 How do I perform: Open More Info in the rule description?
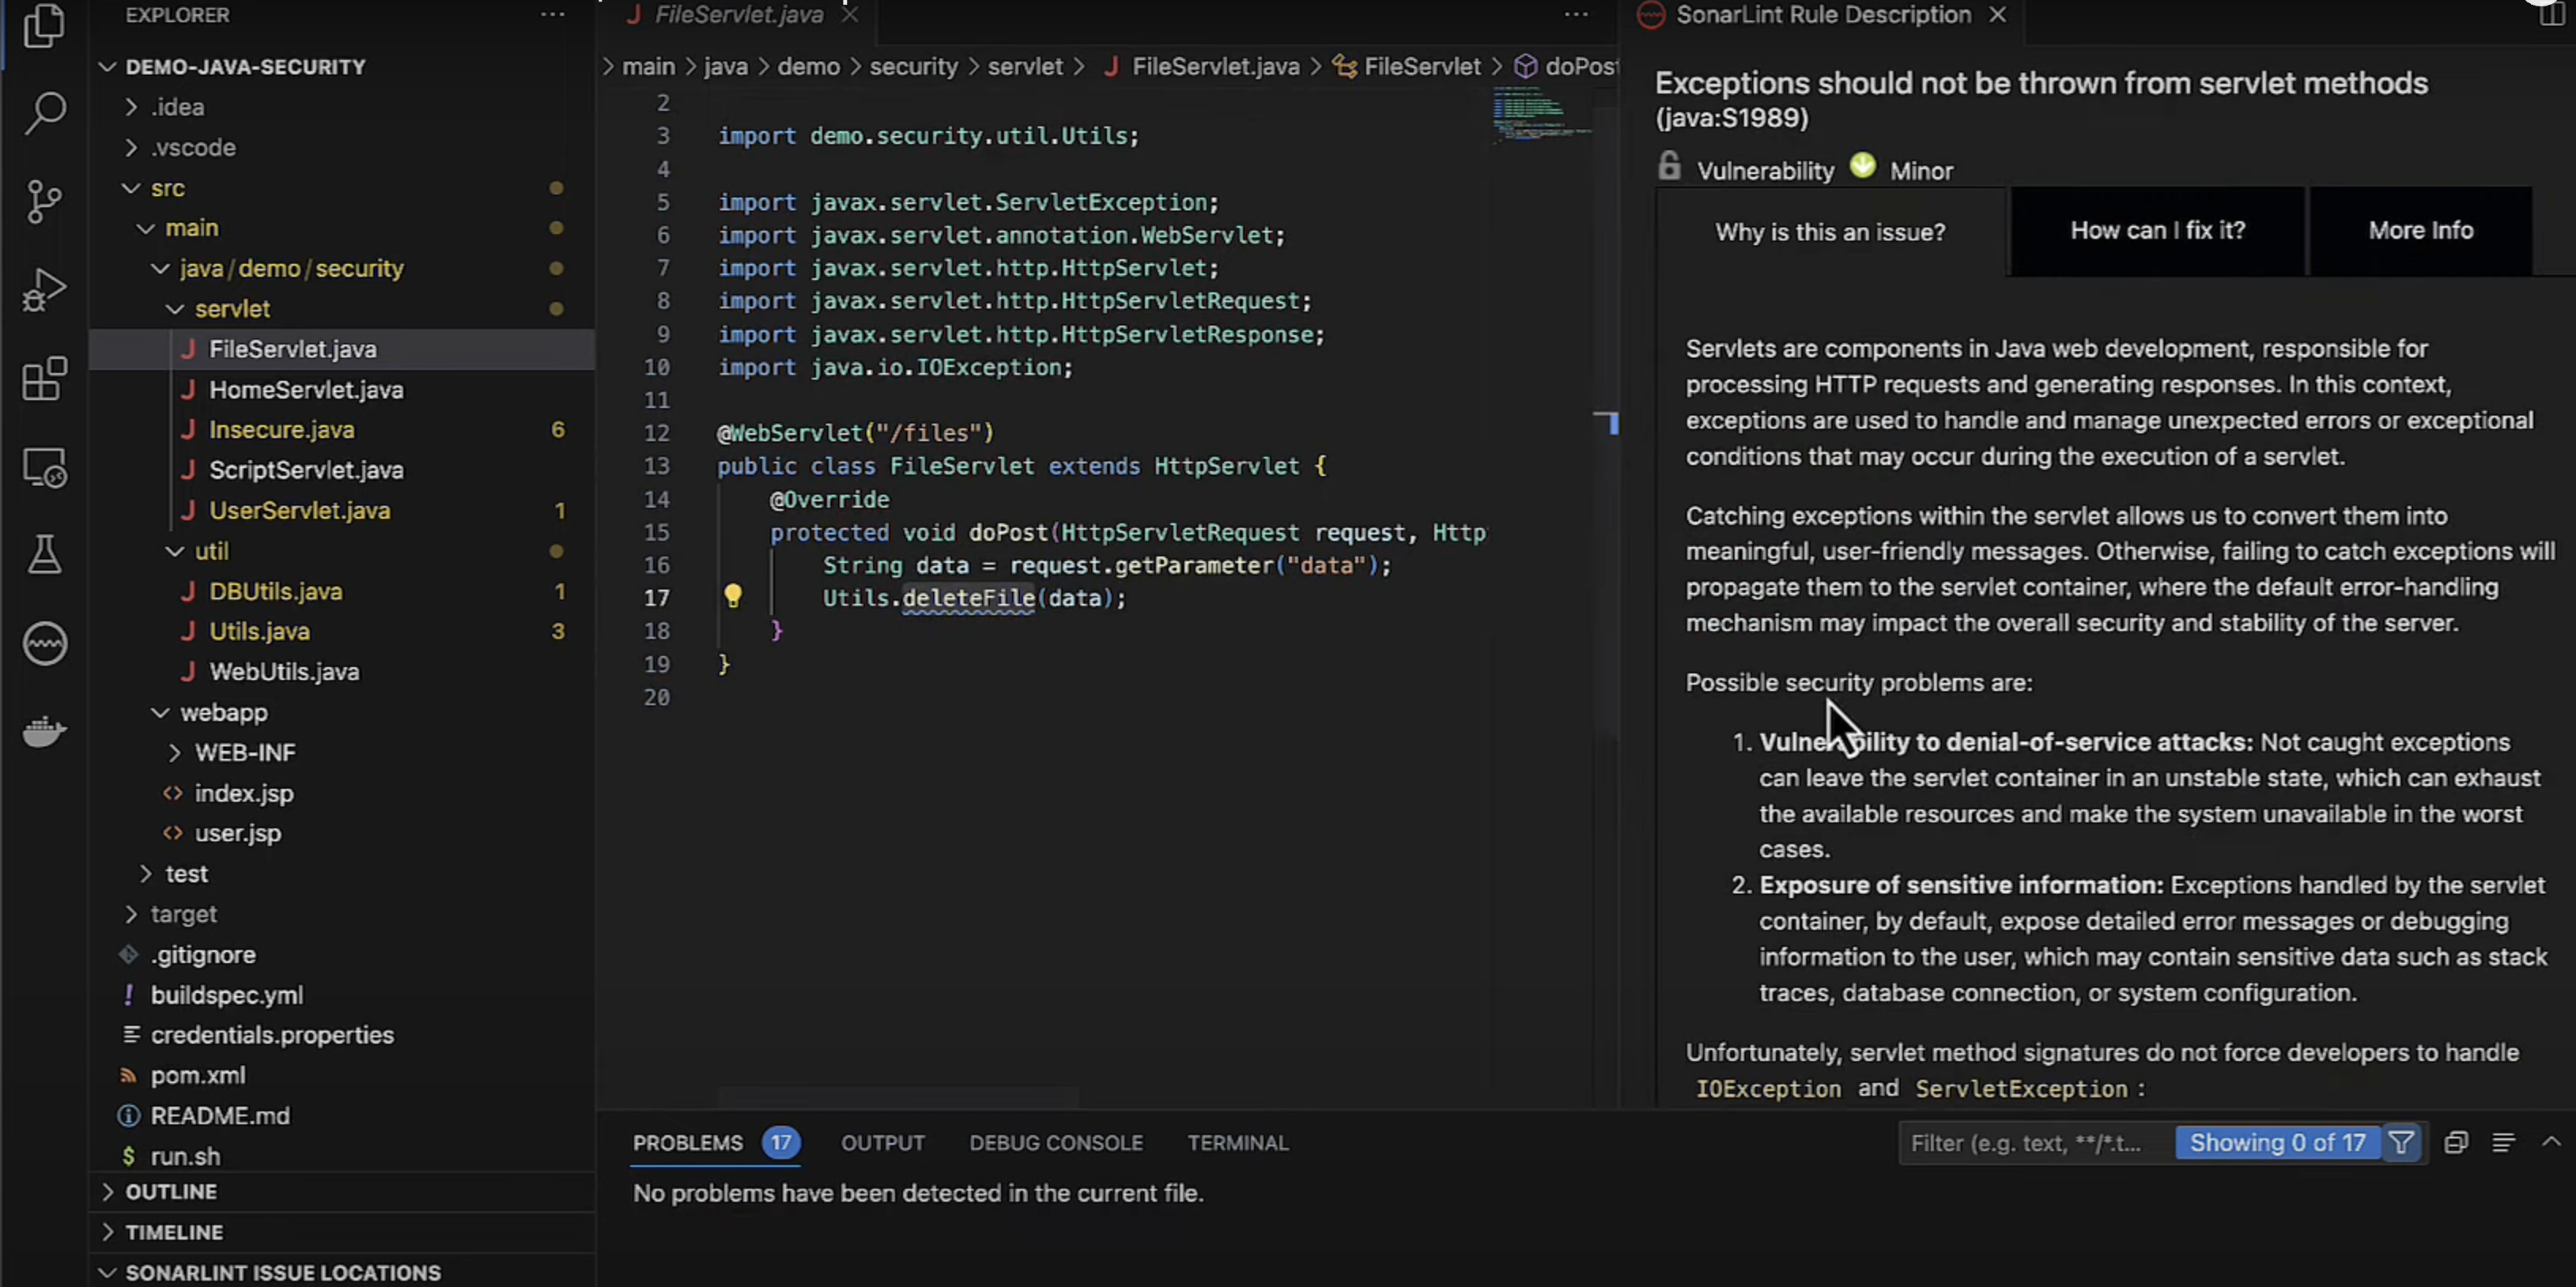click(2421, 231)
